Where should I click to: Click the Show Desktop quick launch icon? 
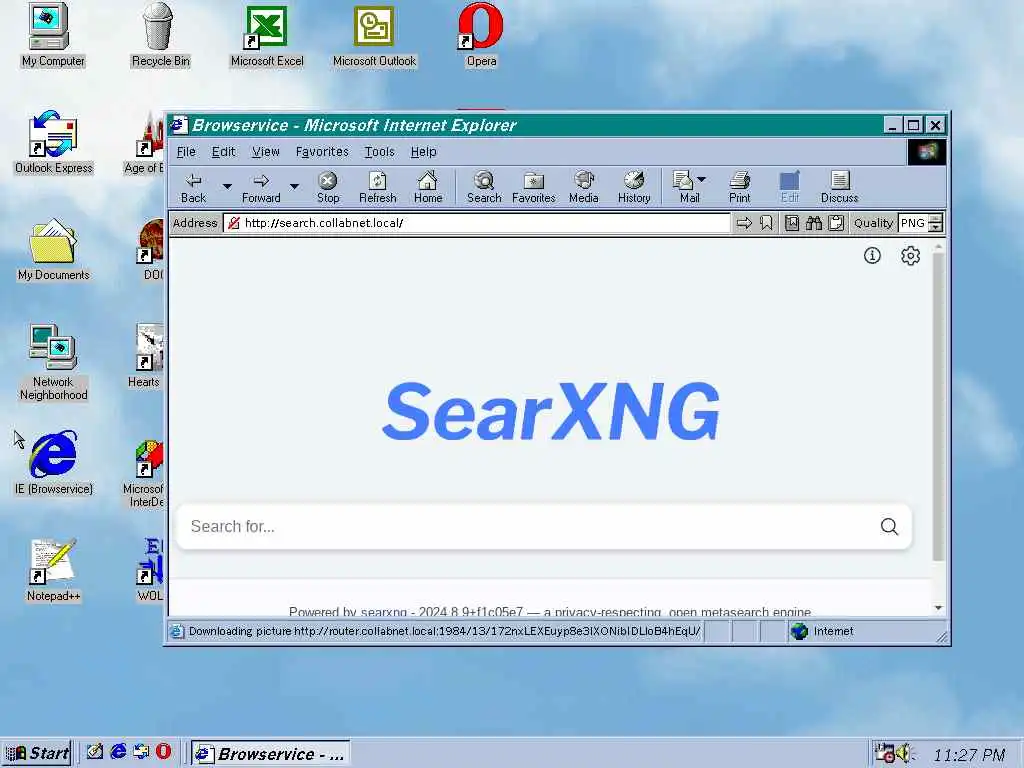click(95, 752)
